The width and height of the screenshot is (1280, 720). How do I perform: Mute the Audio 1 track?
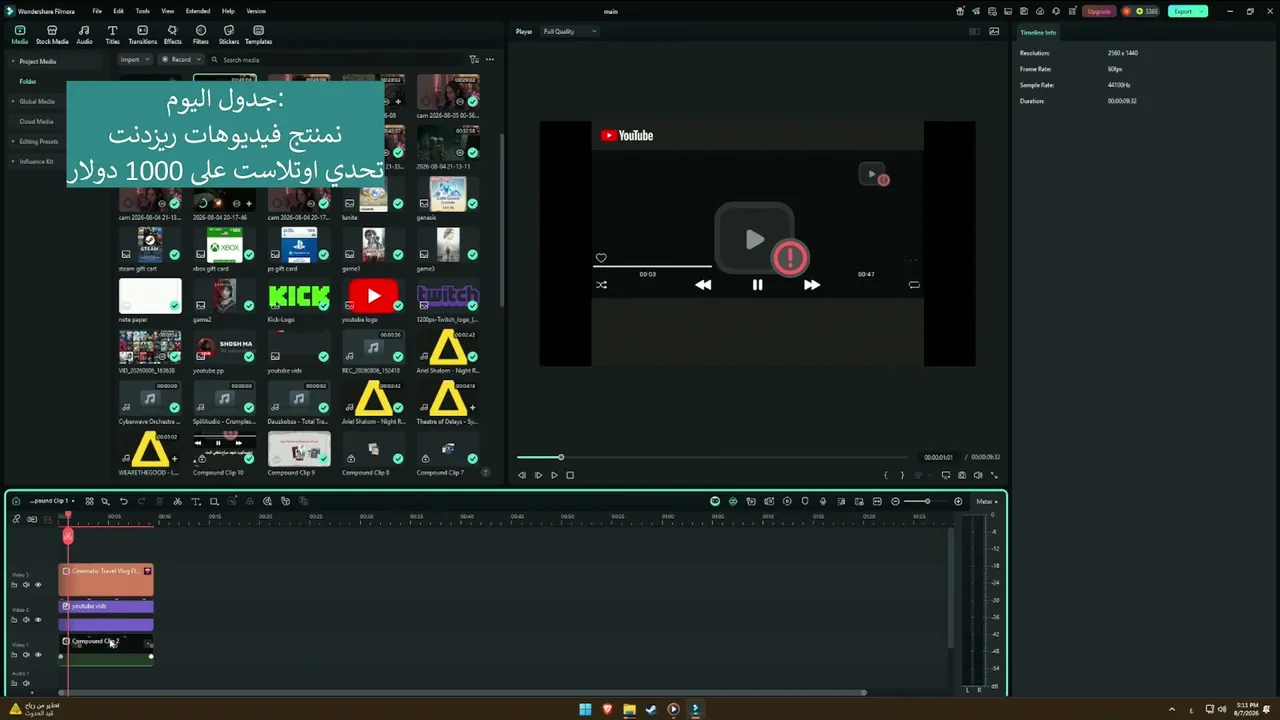click(26, 683)
